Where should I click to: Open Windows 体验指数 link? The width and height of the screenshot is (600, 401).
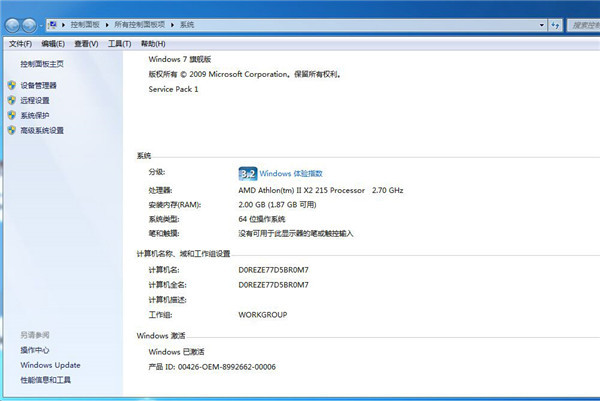tap(291, 174)
